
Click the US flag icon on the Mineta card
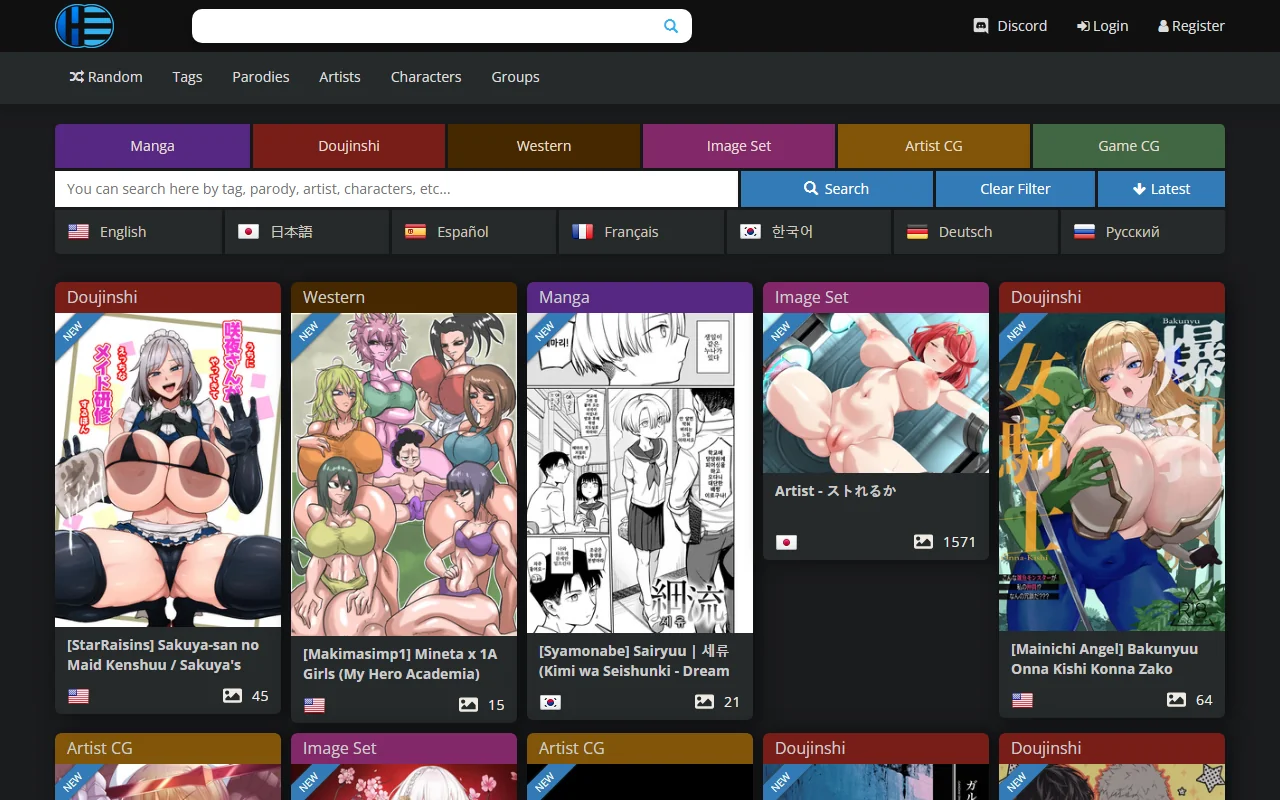(x=314, y=705)
